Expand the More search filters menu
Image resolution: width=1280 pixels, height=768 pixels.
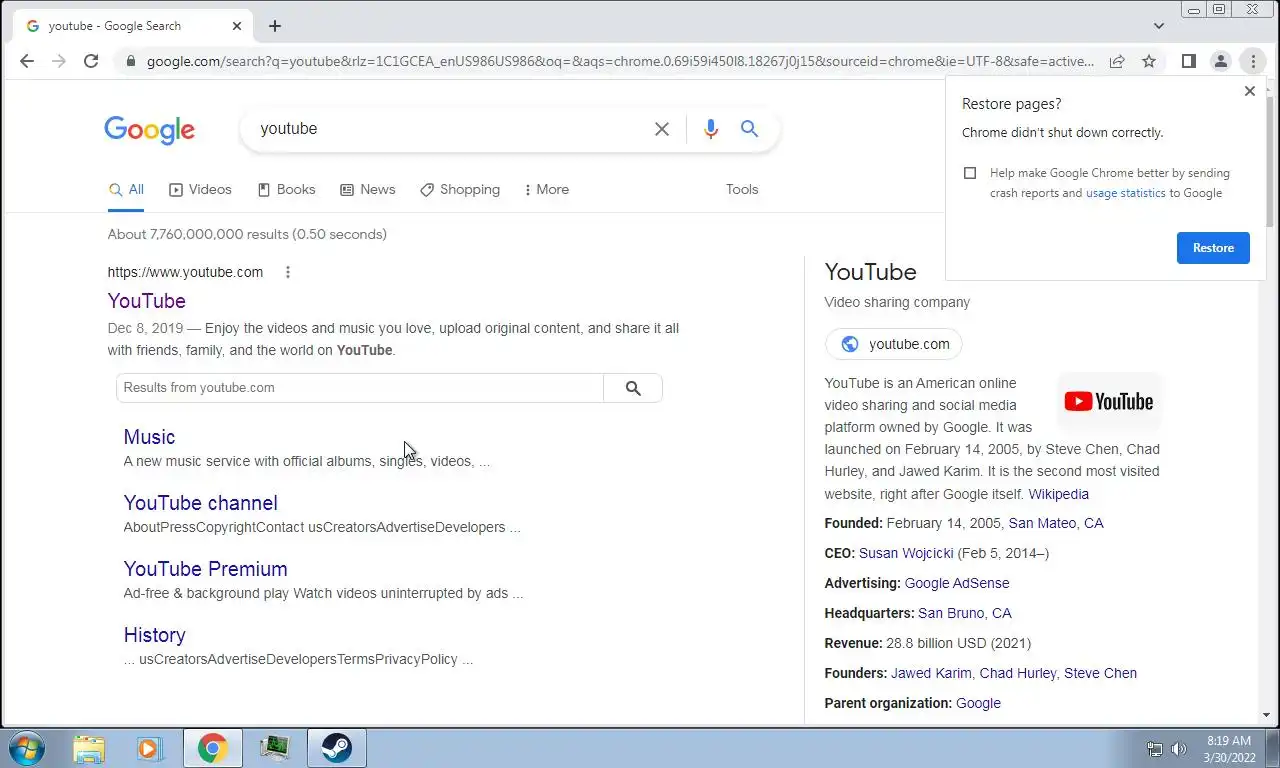click(x=547, y=189)
